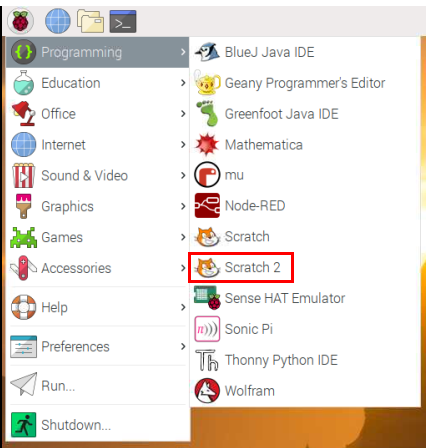Click the Shutdown running man icon
This screenshot has height=448, width=426.
pyautogui.click(x=23, y=425)
